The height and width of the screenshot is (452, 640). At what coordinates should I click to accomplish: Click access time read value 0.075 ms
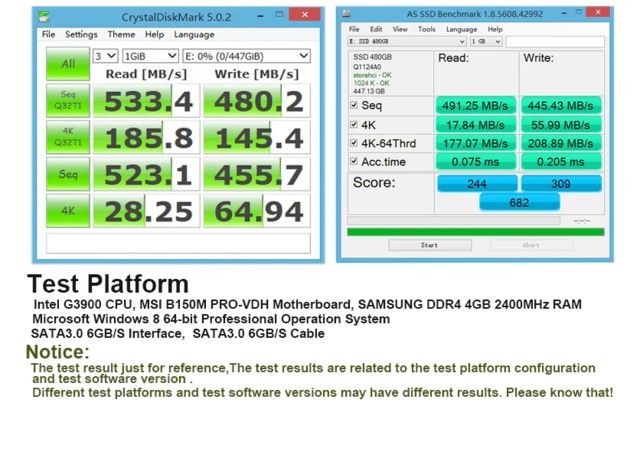pos(476,162)
